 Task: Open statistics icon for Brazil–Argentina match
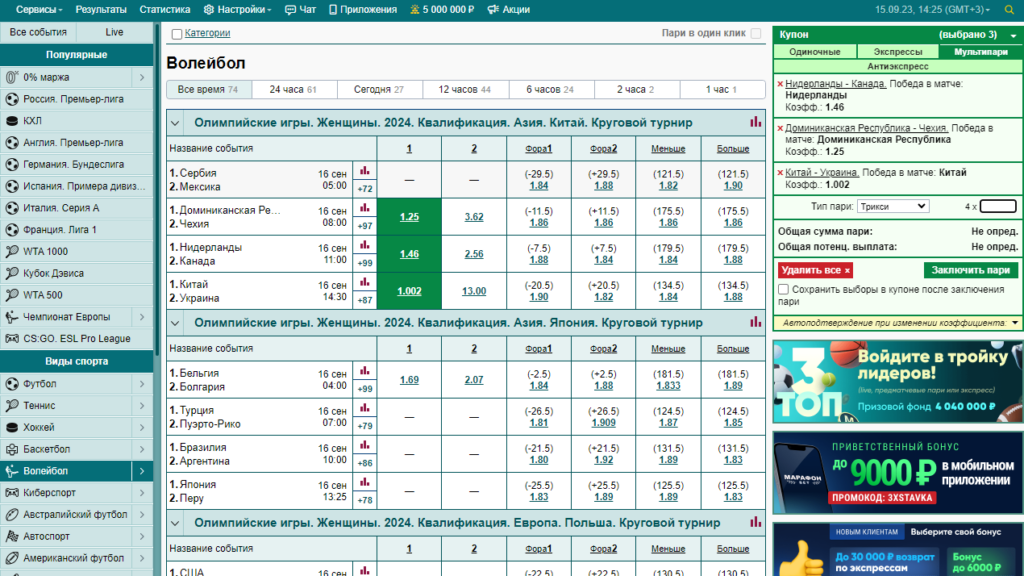click(364, 445)
